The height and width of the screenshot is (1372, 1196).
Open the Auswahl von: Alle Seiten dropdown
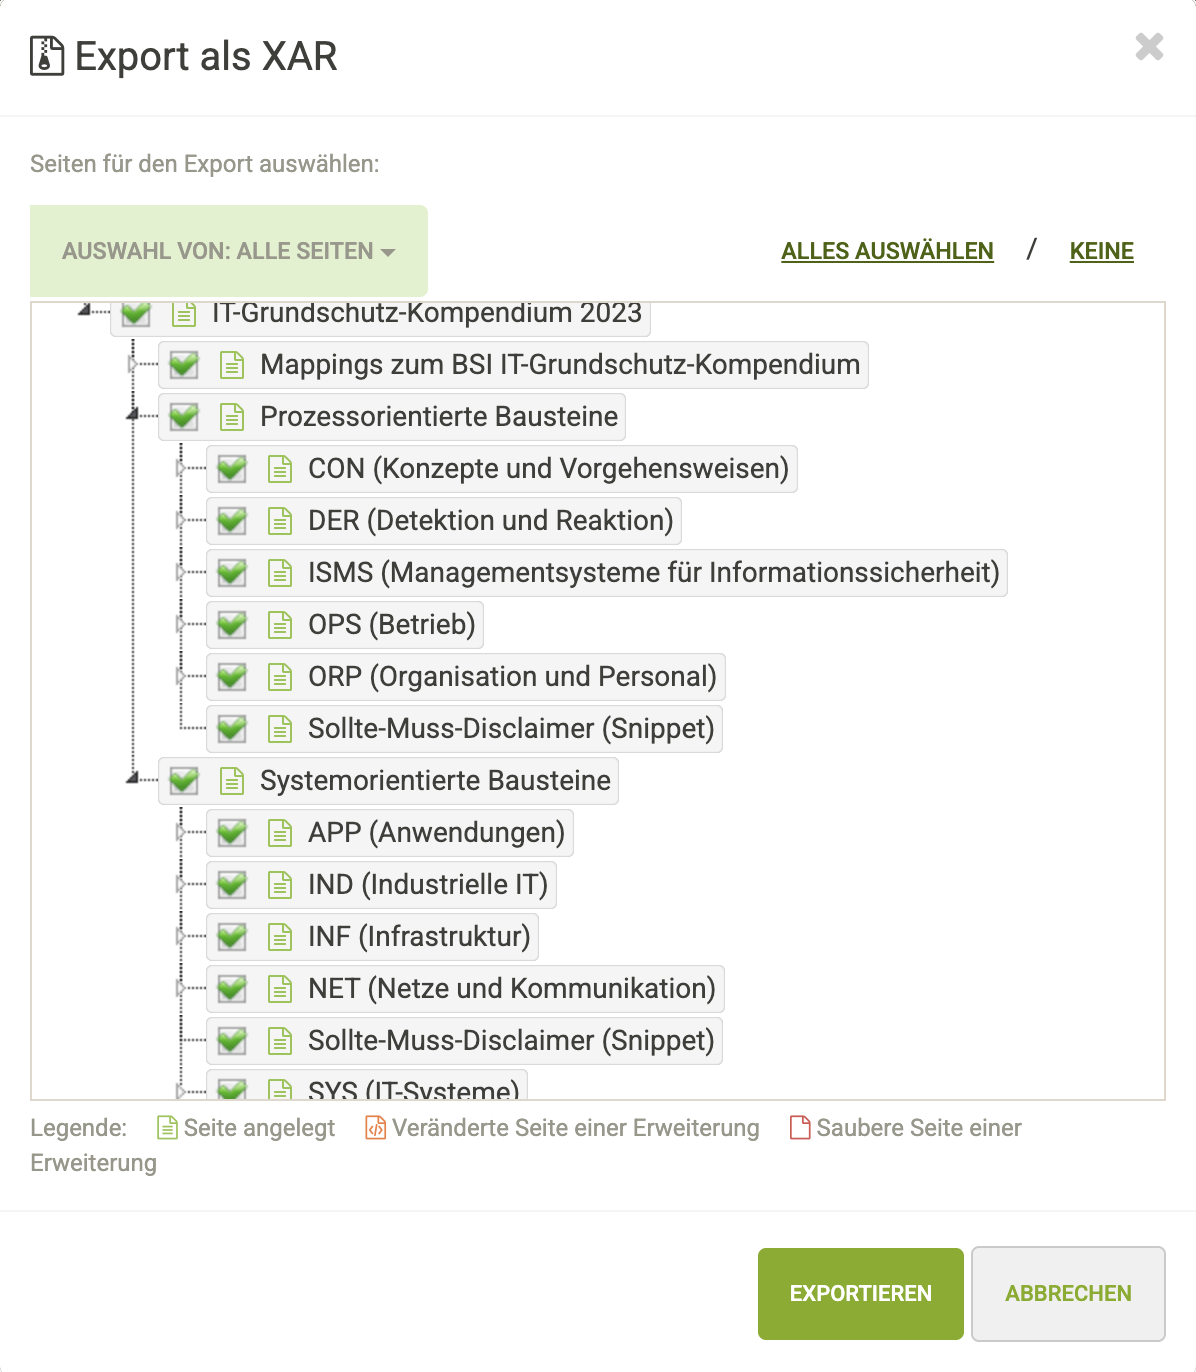pyautogui.click(x=229, y=251)
